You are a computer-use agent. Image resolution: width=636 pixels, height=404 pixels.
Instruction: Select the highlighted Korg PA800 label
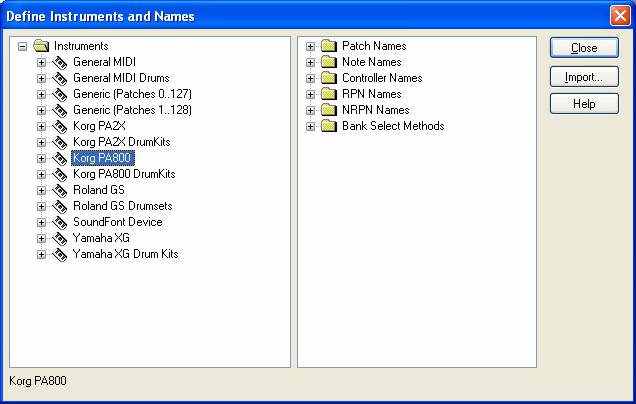point(103,158)
